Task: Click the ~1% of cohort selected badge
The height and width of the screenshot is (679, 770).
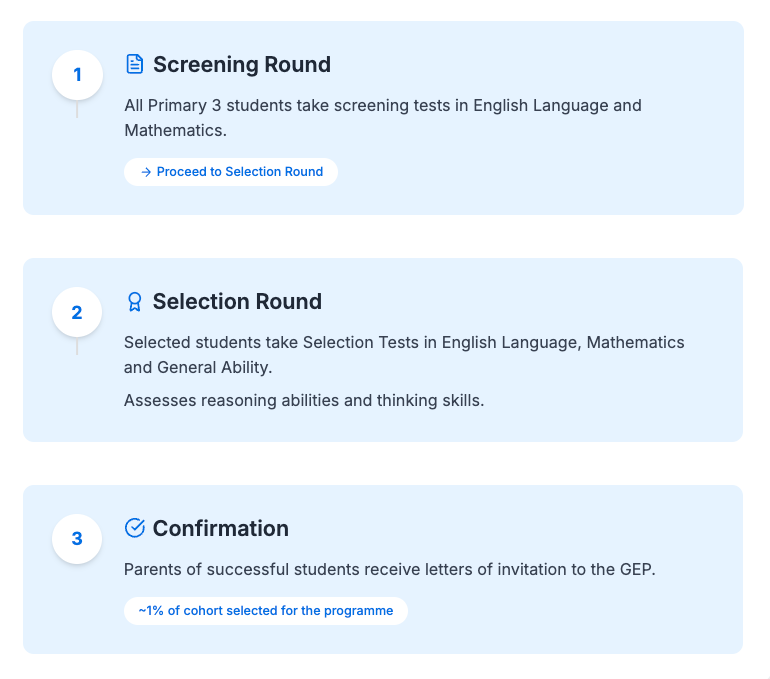Action: [x=266, y=611]
